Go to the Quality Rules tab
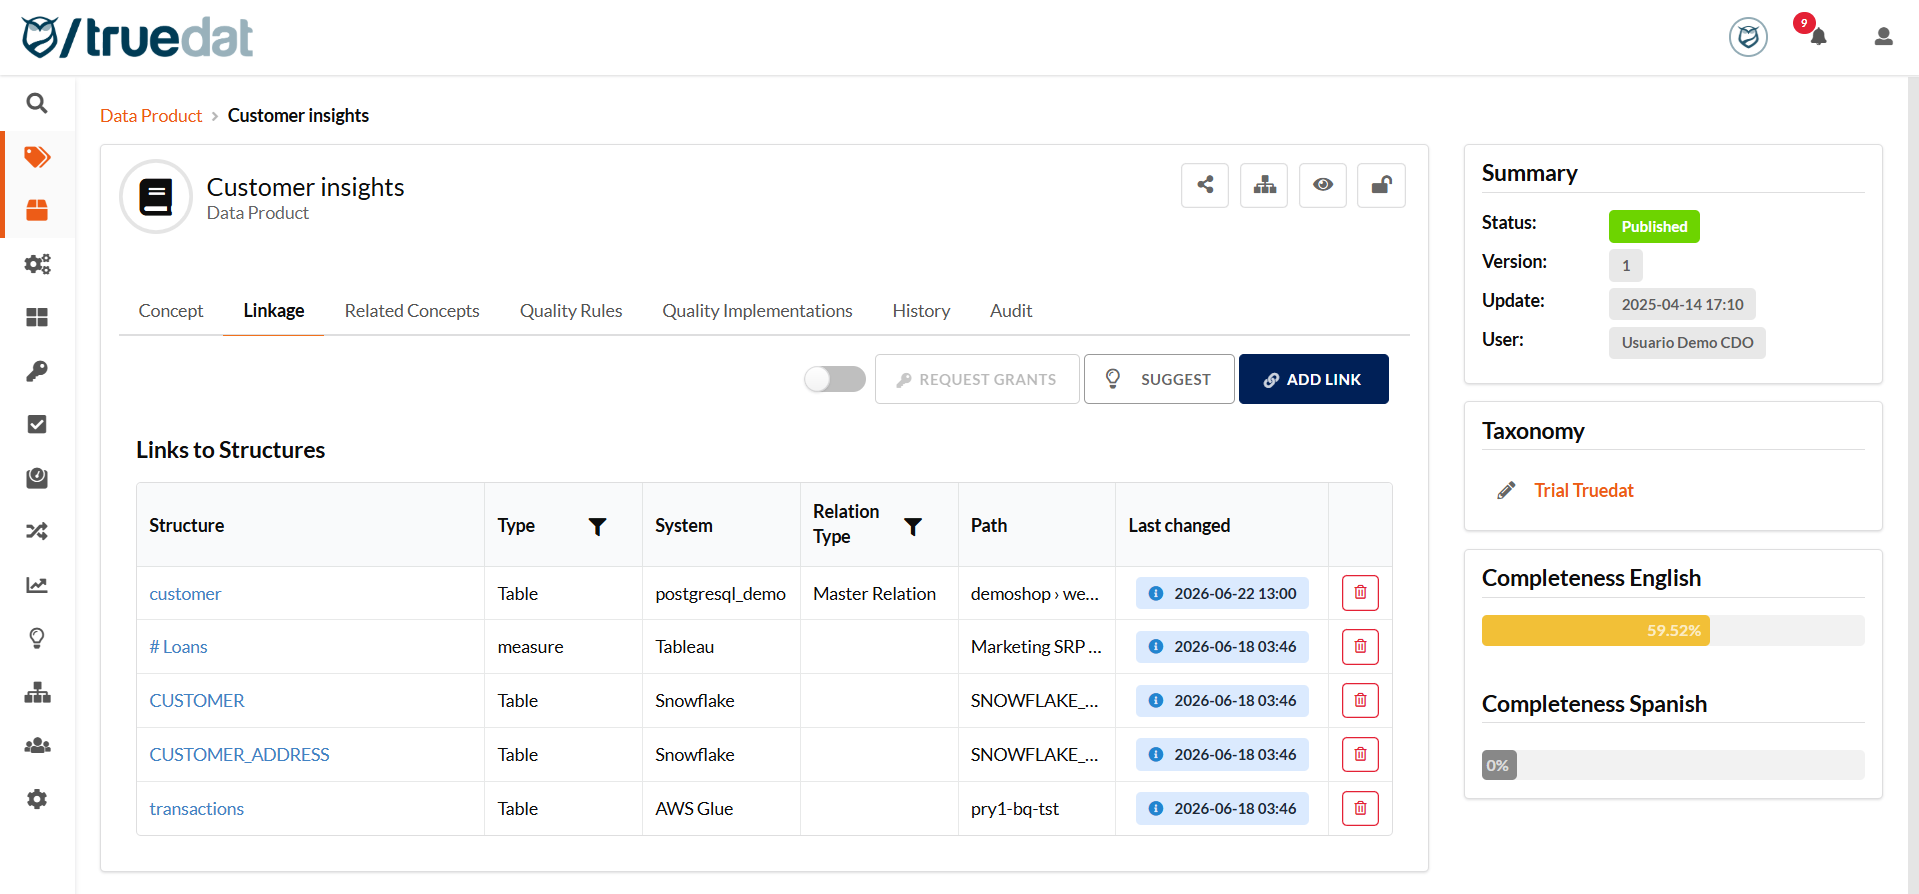1919x894 pixels. pos(571,311)
